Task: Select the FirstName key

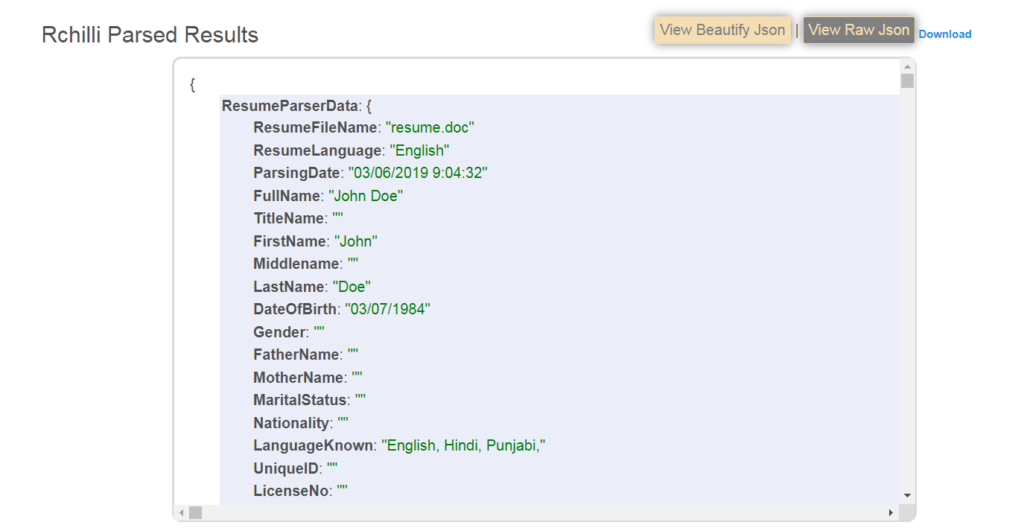Action: (x=290, y=241)
